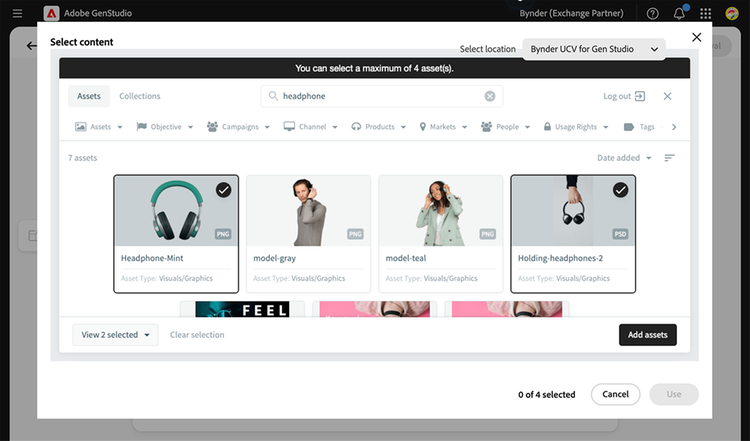750x441 pixels.
Task: Open the notifications bell
Action: (679, 13)
